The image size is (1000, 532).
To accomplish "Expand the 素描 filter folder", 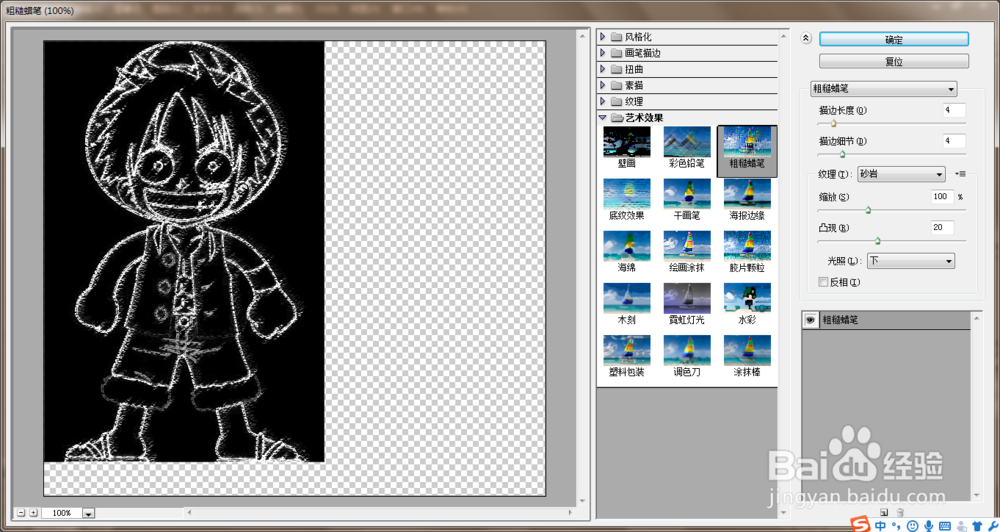I will 603,85.
